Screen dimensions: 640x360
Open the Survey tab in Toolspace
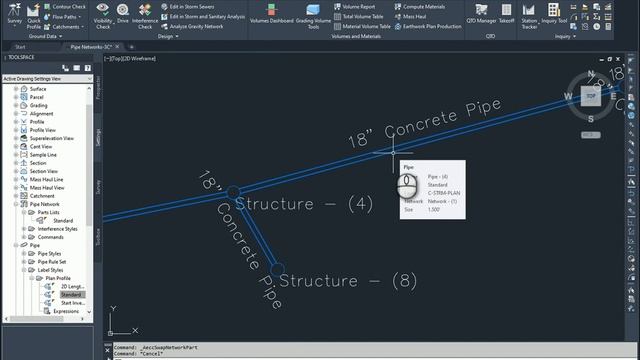click(x=98, y=187)
